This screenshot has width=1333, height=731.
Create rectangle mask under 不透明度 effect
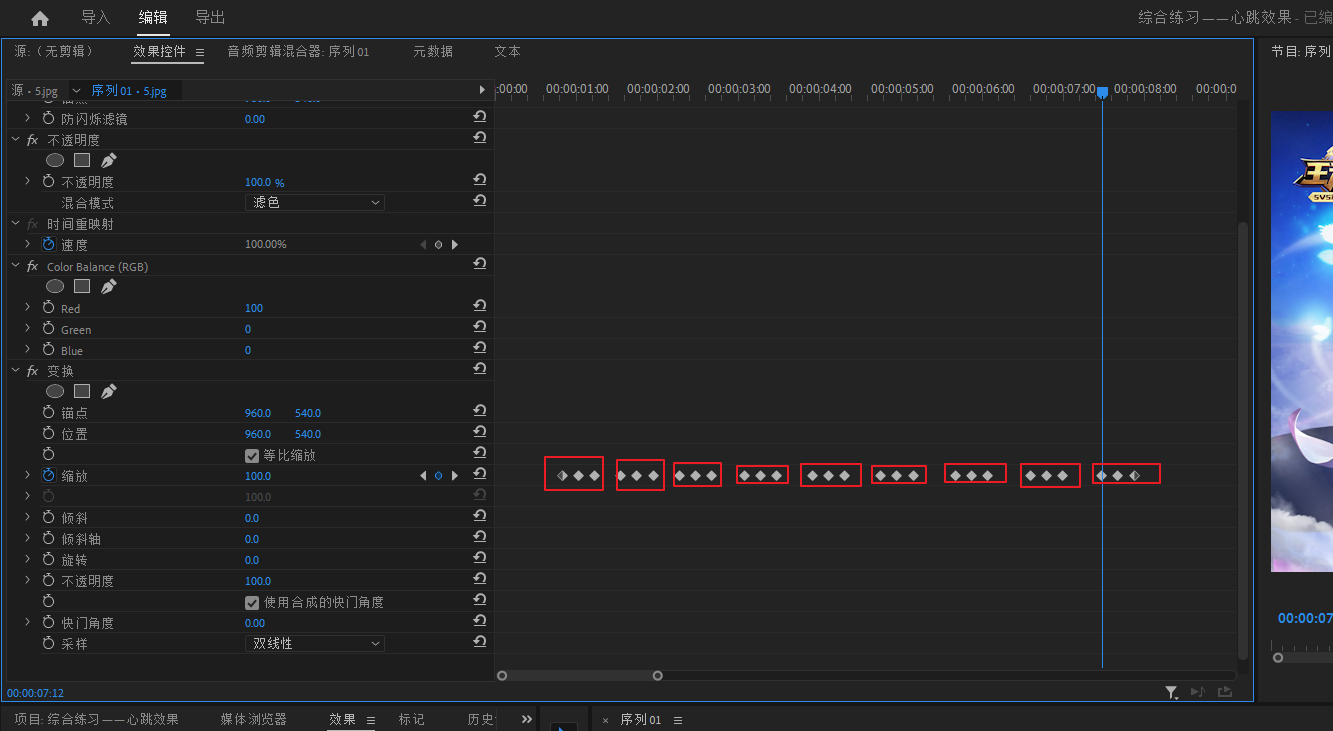82,160
